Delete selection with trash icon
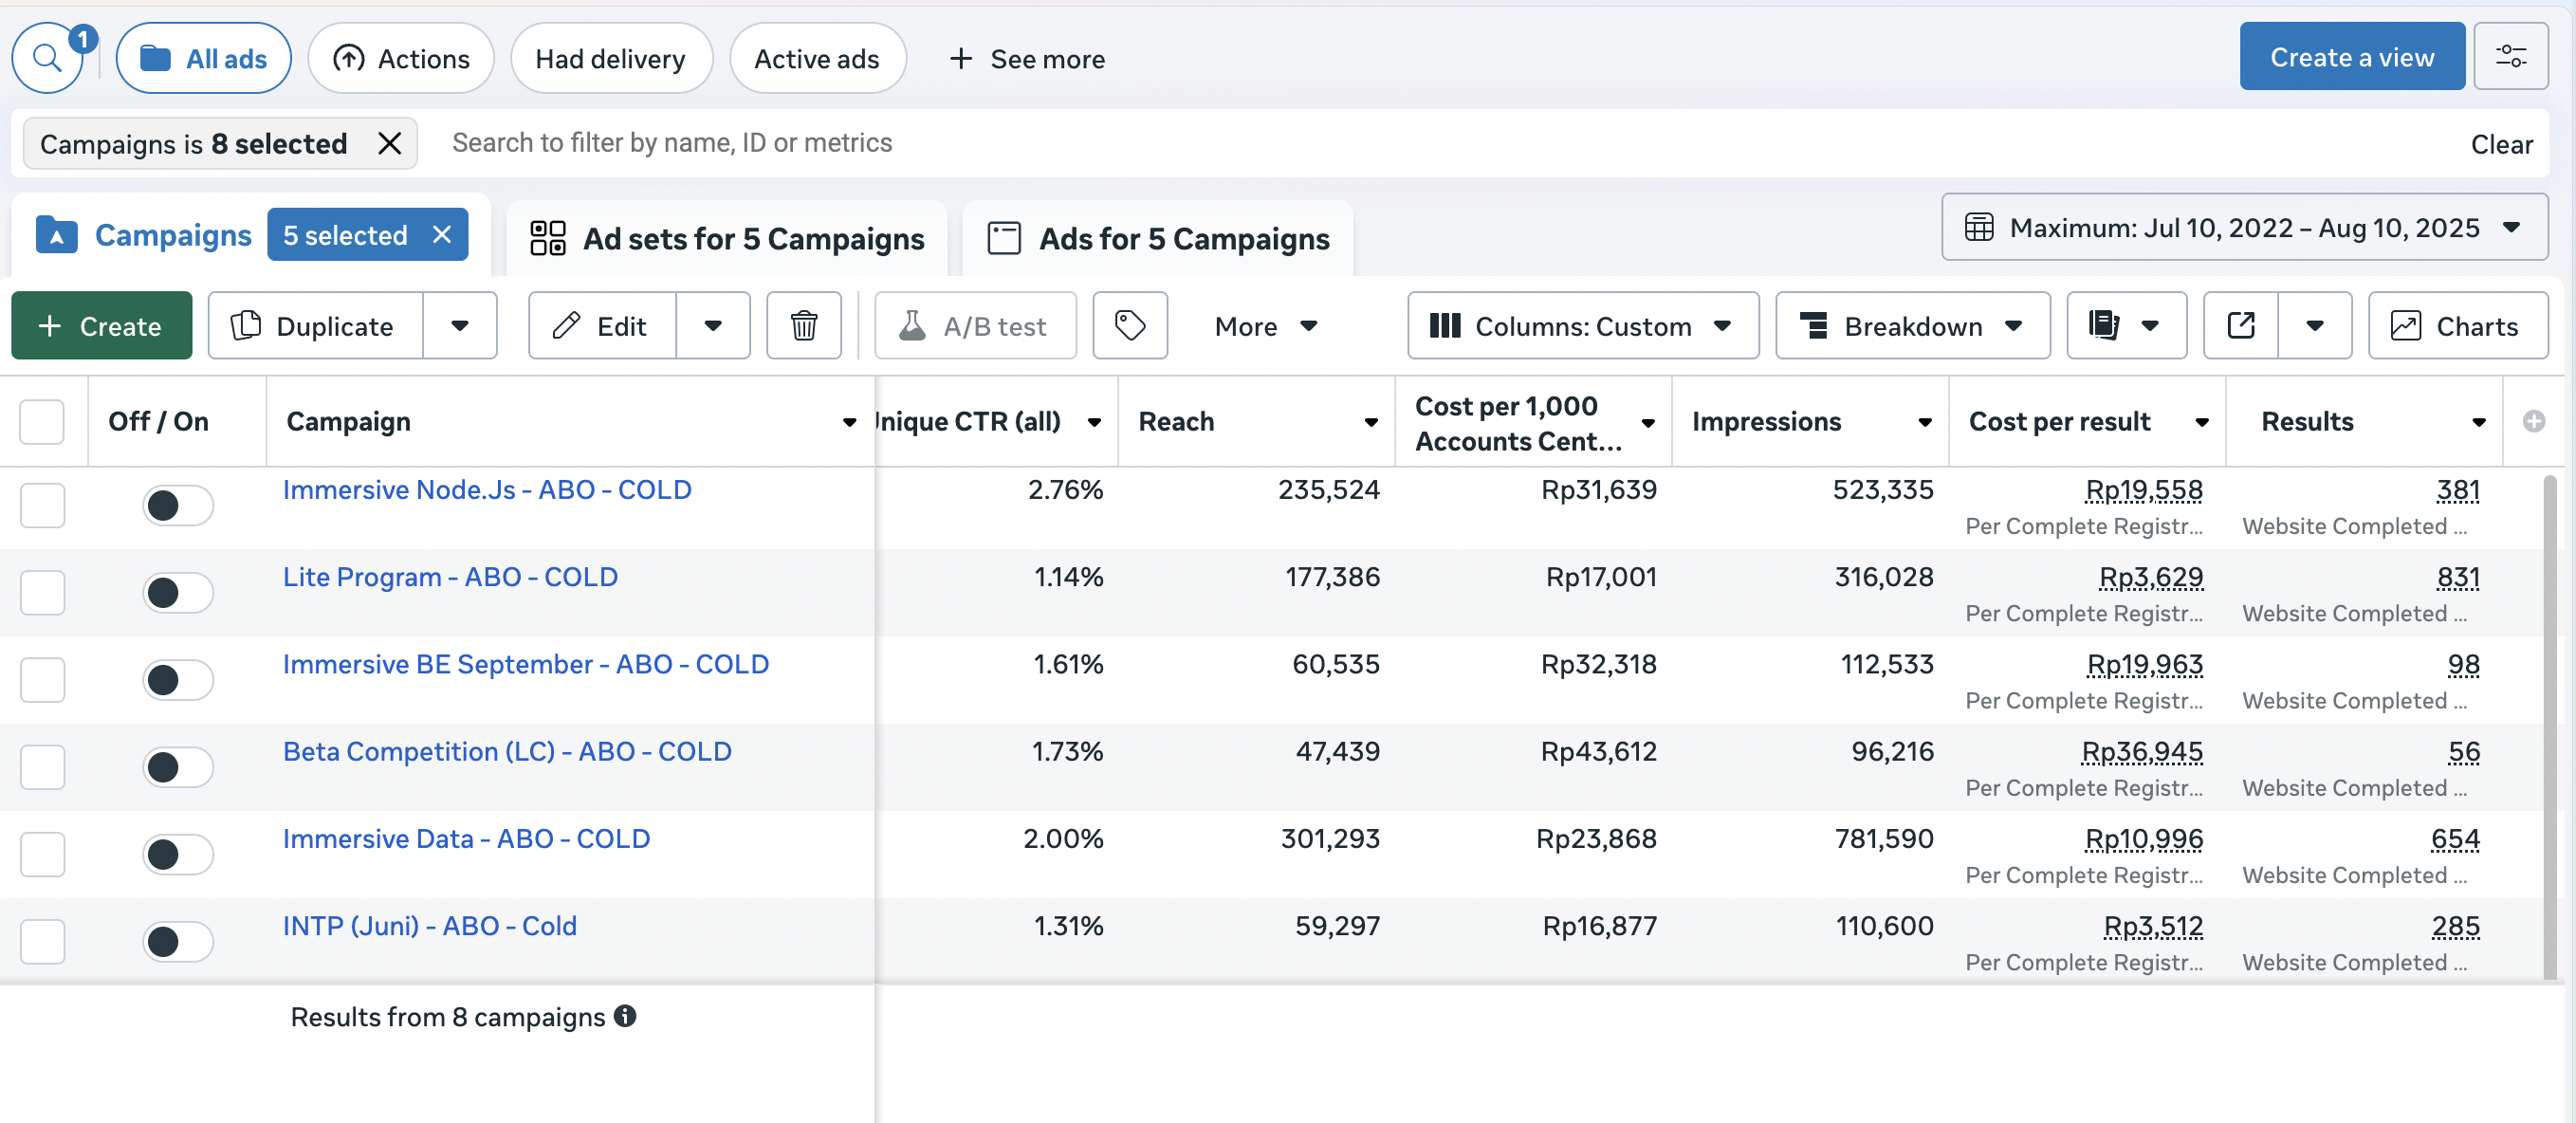Viewport: 2576px width, 1123px height. (x=803, y=325)
